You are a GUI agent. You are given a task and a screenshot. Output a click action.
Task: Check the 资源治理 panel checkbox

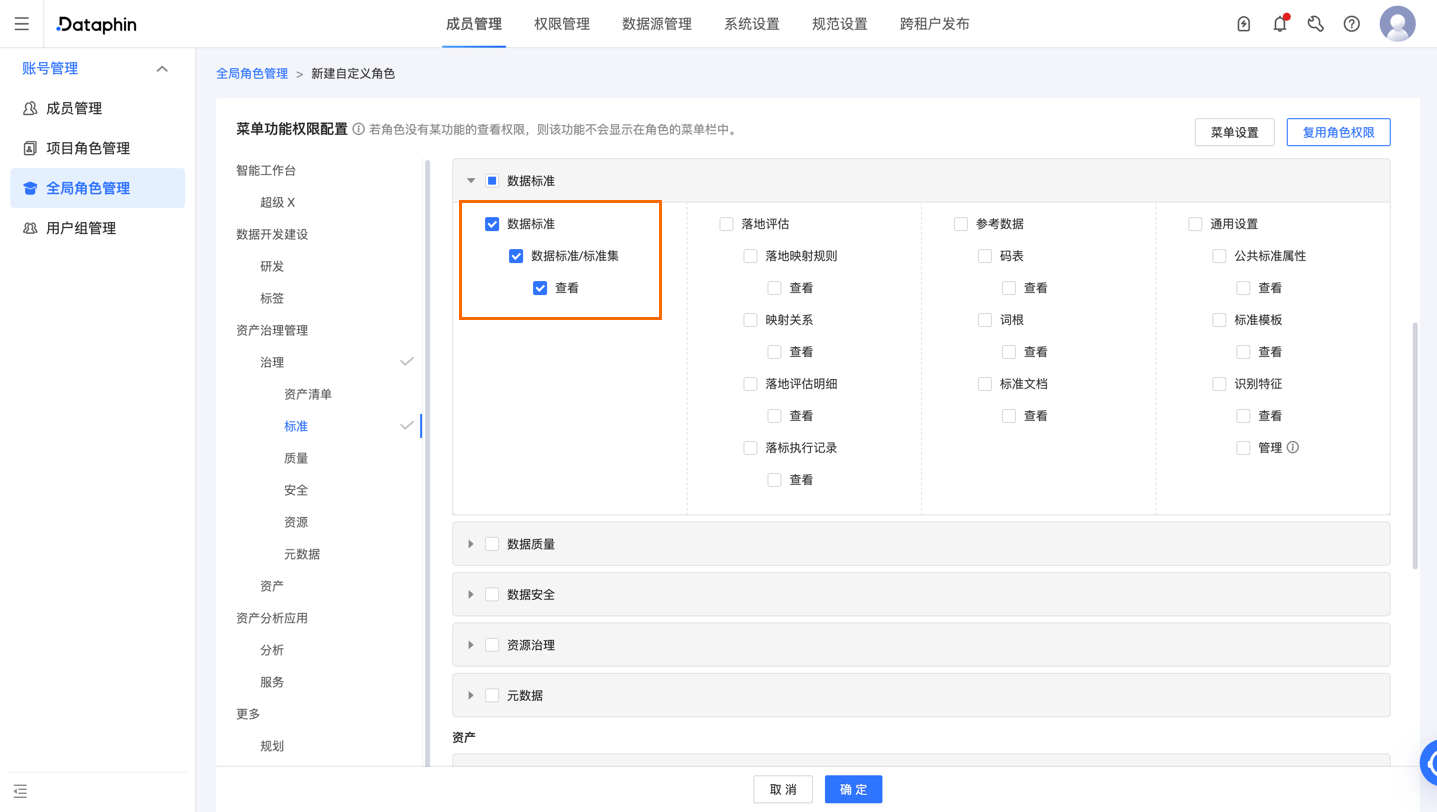492,645
